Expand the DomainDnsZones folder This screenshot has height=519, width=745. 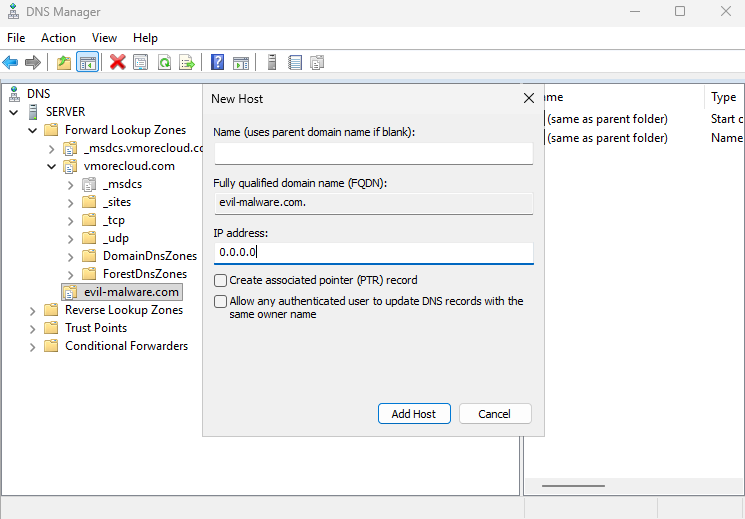click(70, 257)
